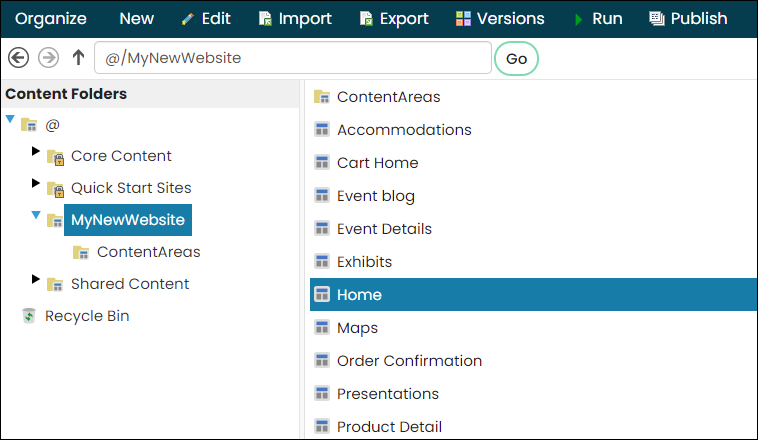Image resolution: width=758 pixels, height=440 pixels.
Task: Select the highlighted Home item
Action: click(534, 294)
